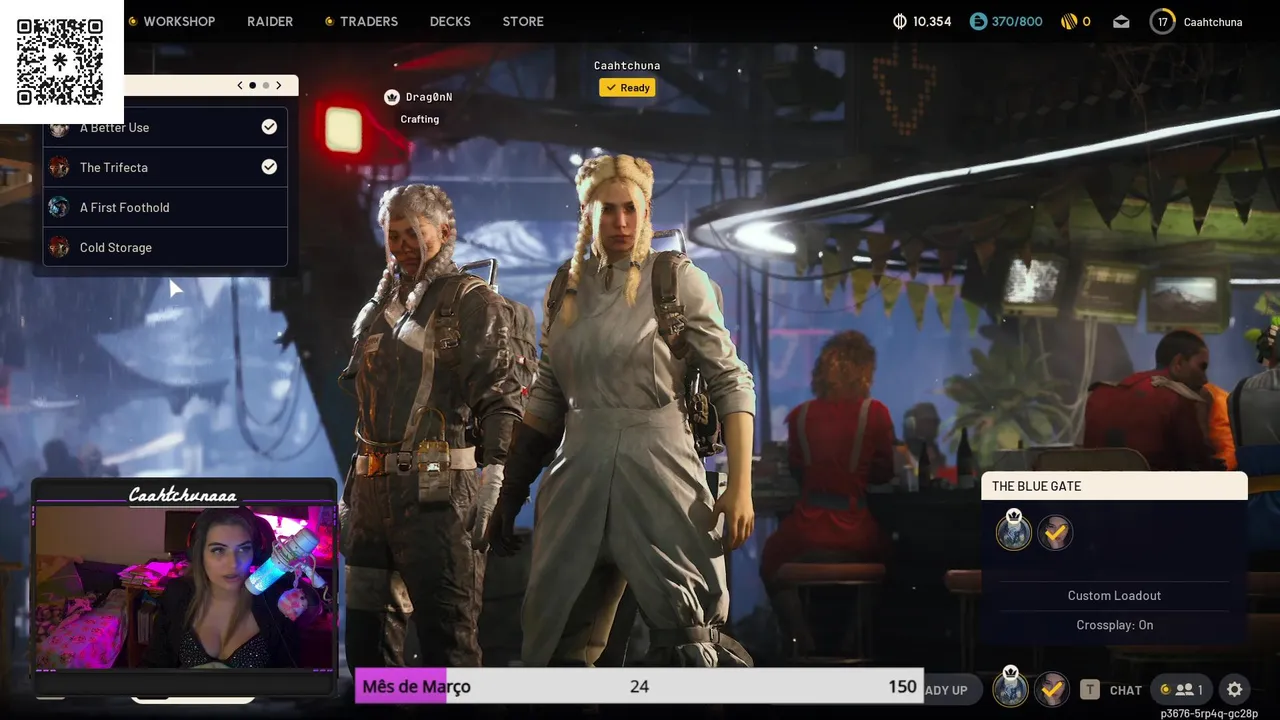Screen dimensions: 1280x720
Task: Click the Workshop notification dot icon
Action: point(133,21)
